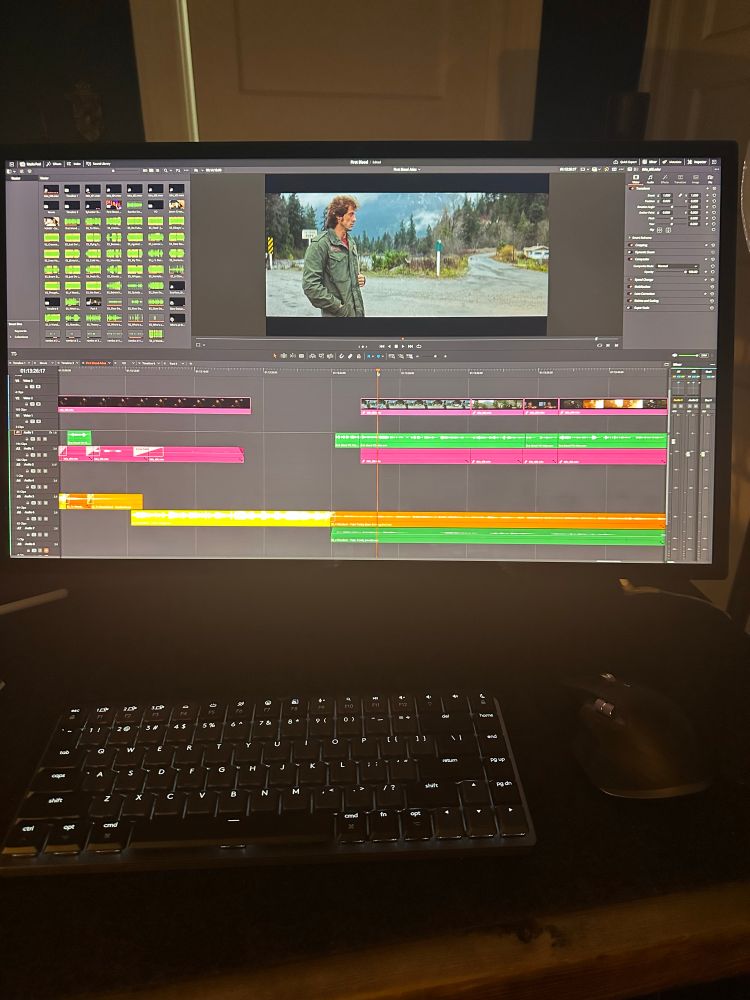Open Timeline View Options icon
750x1000 pixels.
click(x=14, y=354)
